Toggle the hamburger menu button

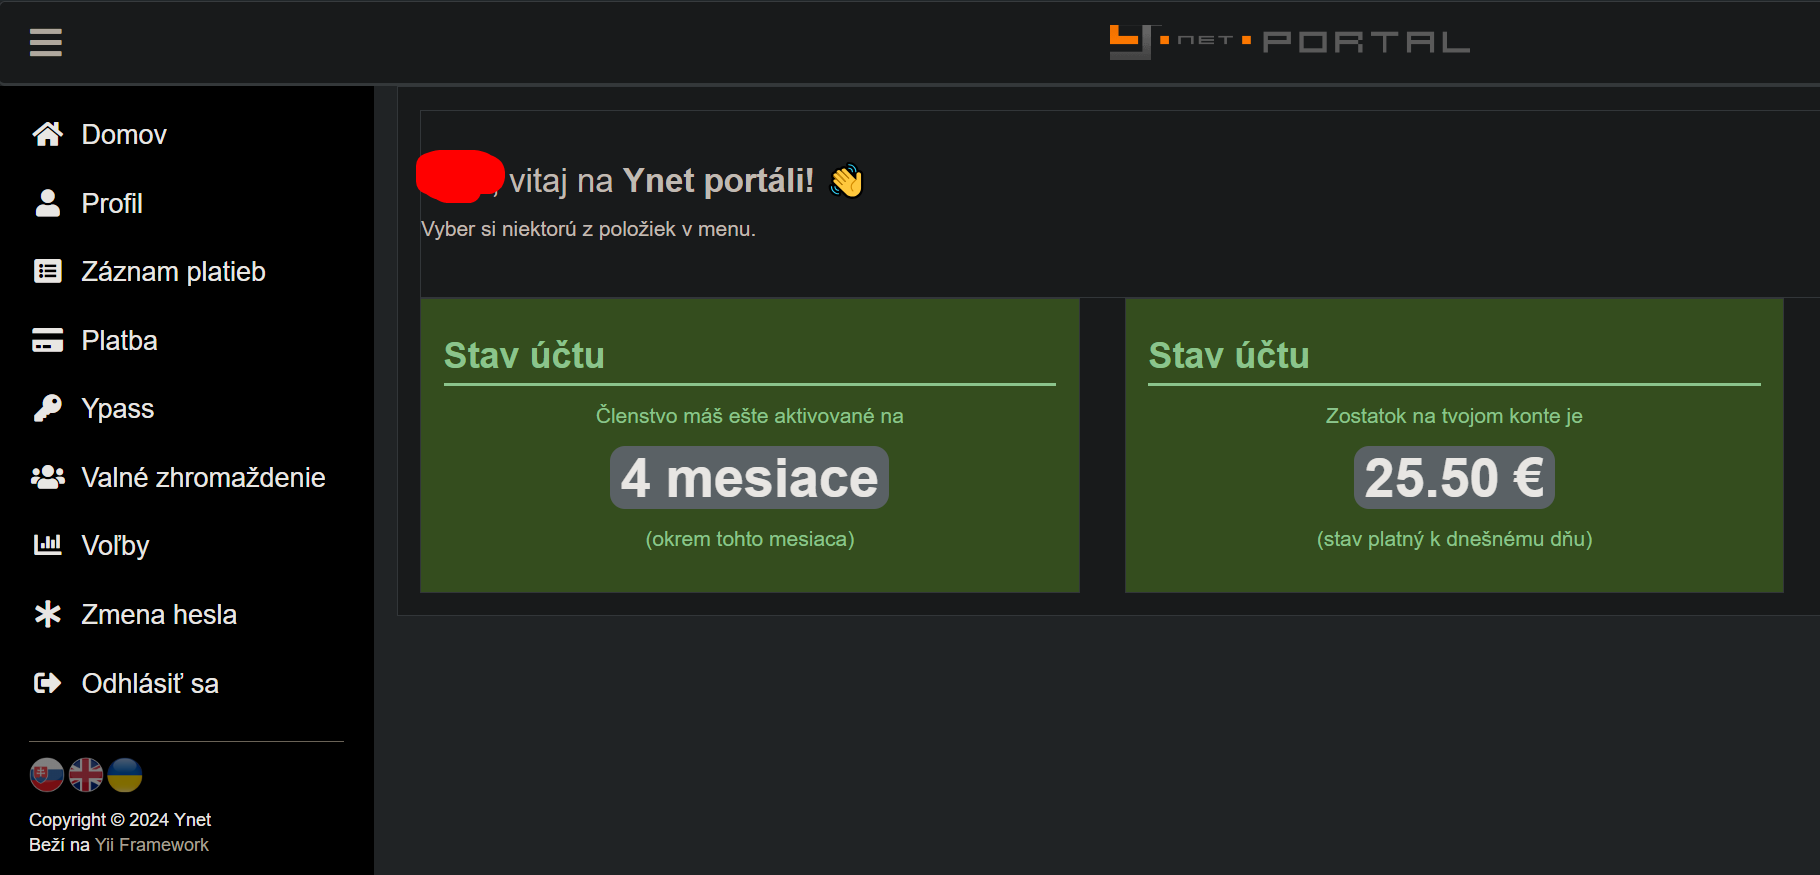(46, 43)
